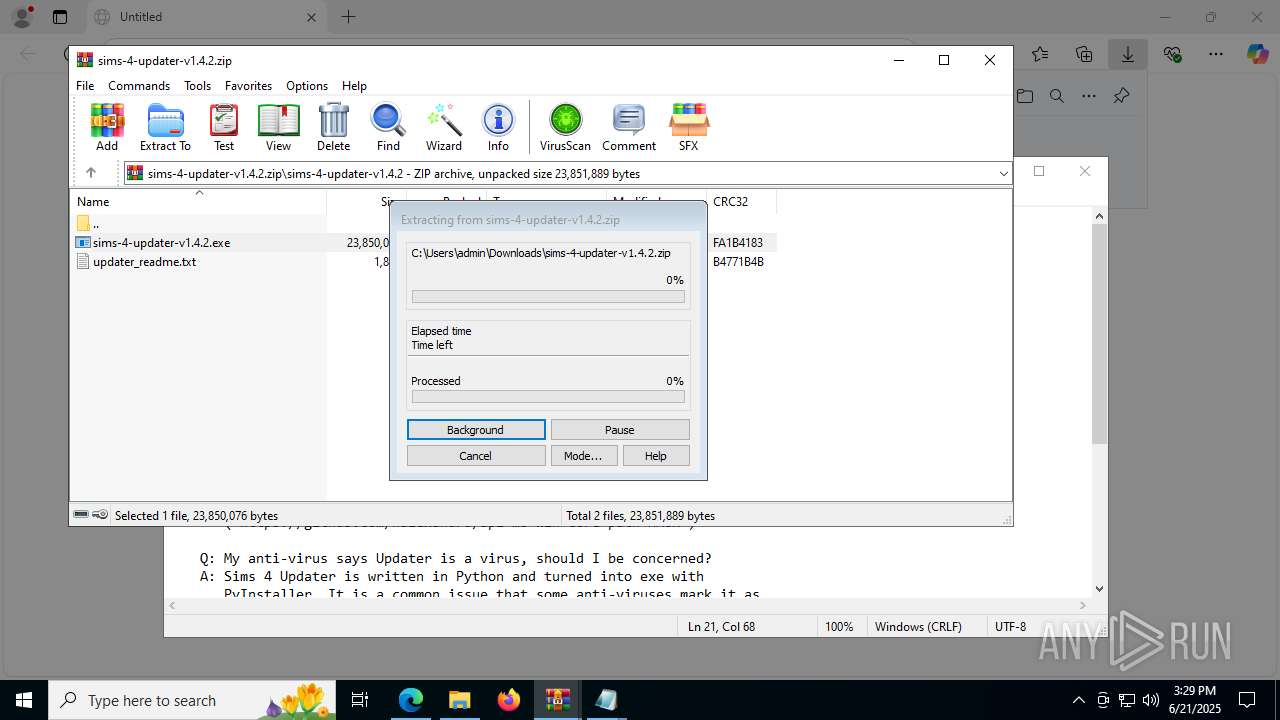The height and width of the screenshot is (720, 1280).
Task: Click the Add toolbar icon in WinRAR
Action: pyautogui.click(x=107, y=127)
